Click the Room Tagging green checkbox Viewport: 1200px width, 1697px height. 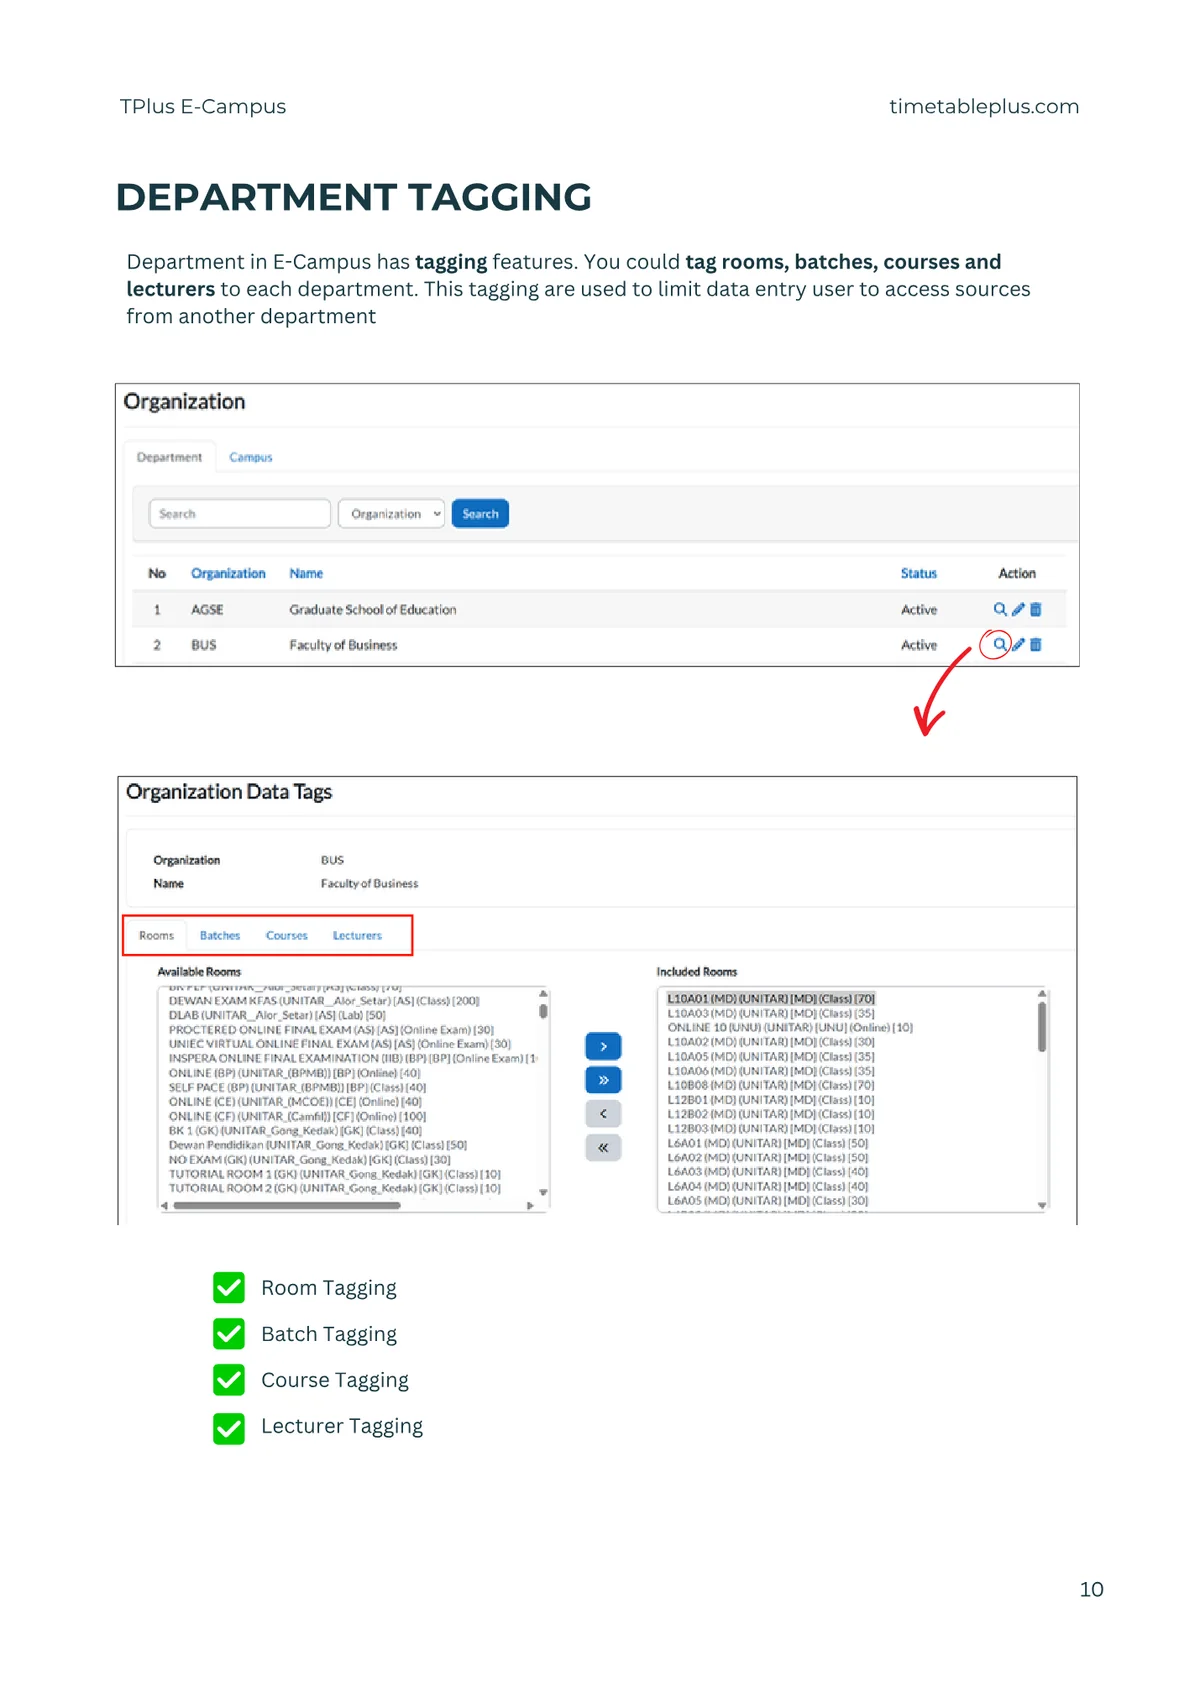[x=229, y=1287]
